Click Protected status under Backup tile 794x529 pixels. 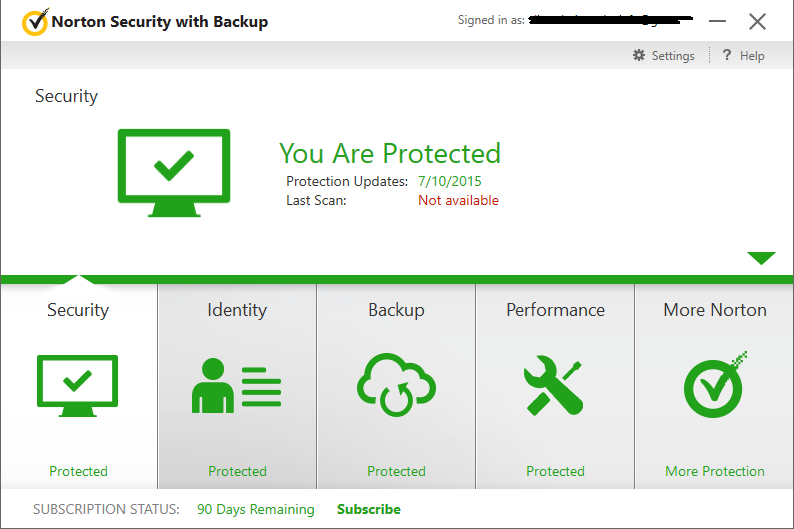[x=396, y=471]
